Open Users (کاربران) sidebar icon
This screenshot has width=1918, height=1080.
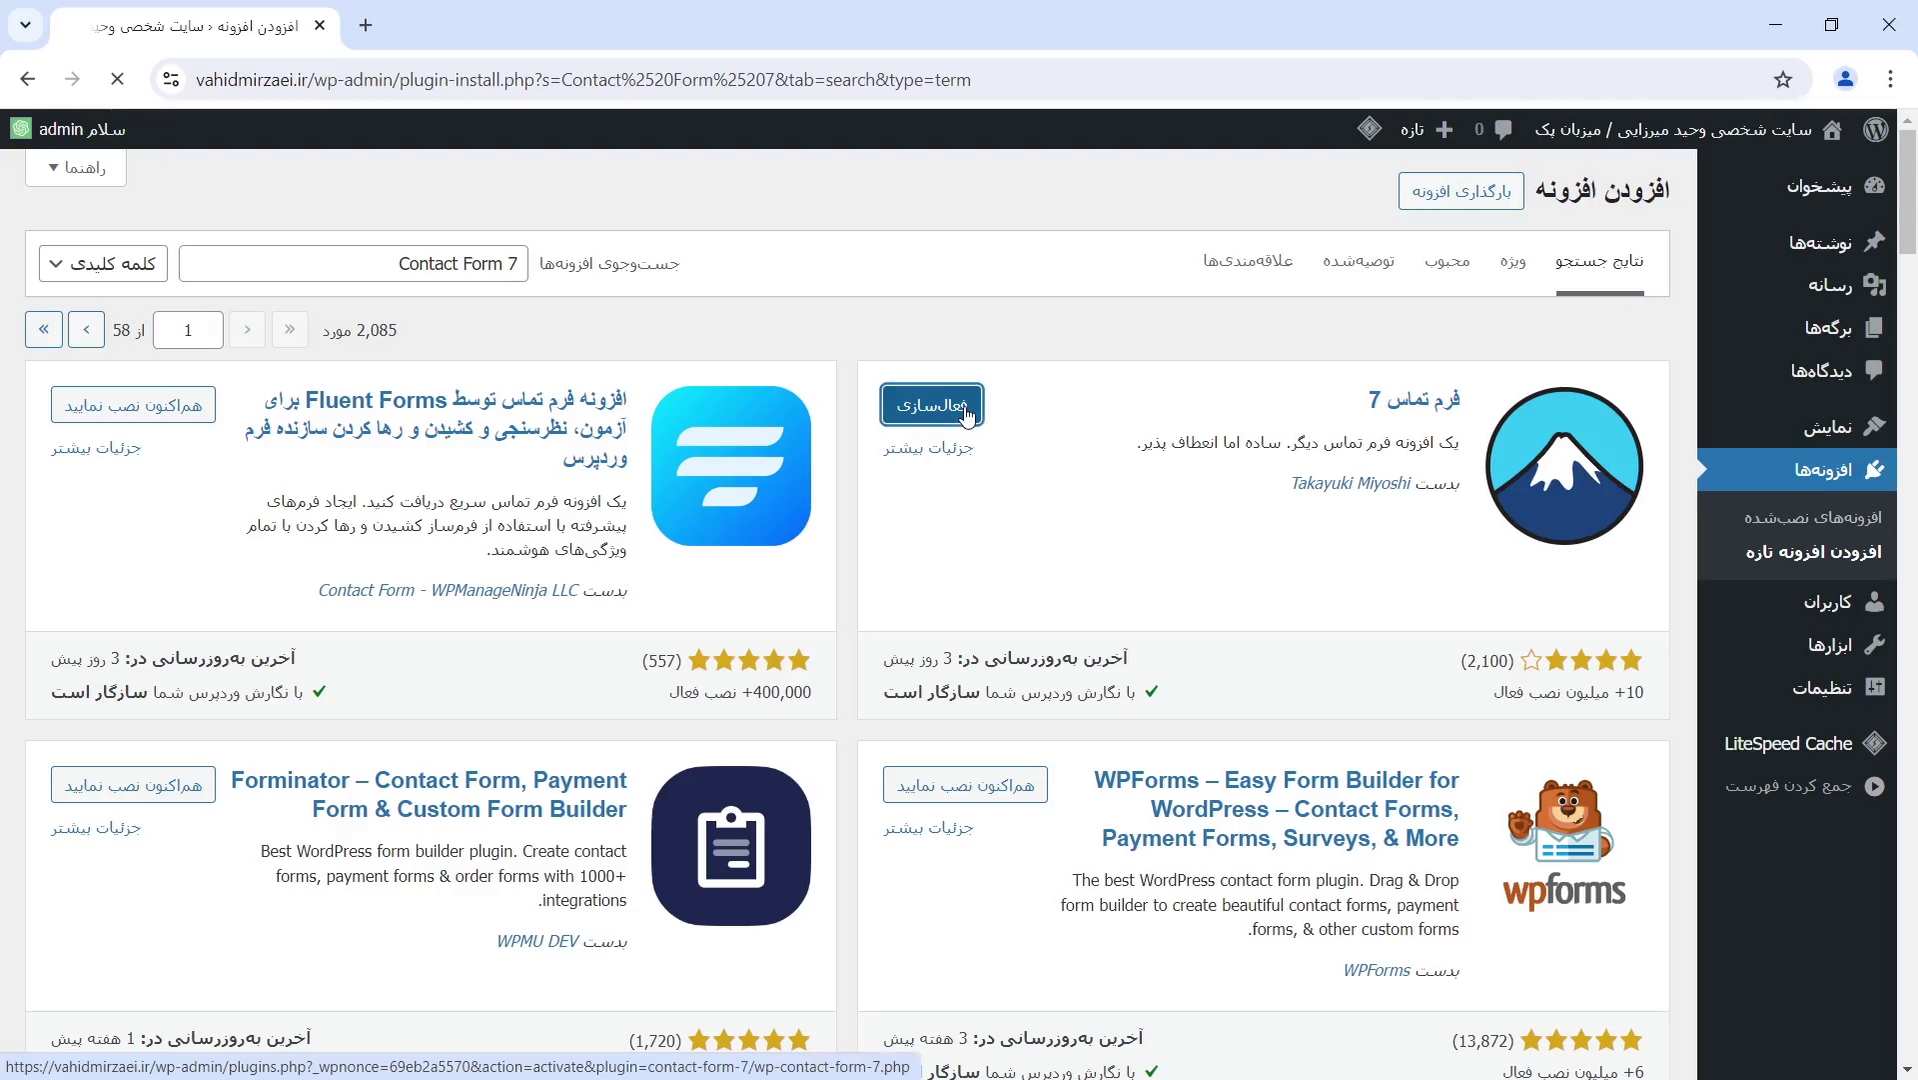tap(1875, 602)
